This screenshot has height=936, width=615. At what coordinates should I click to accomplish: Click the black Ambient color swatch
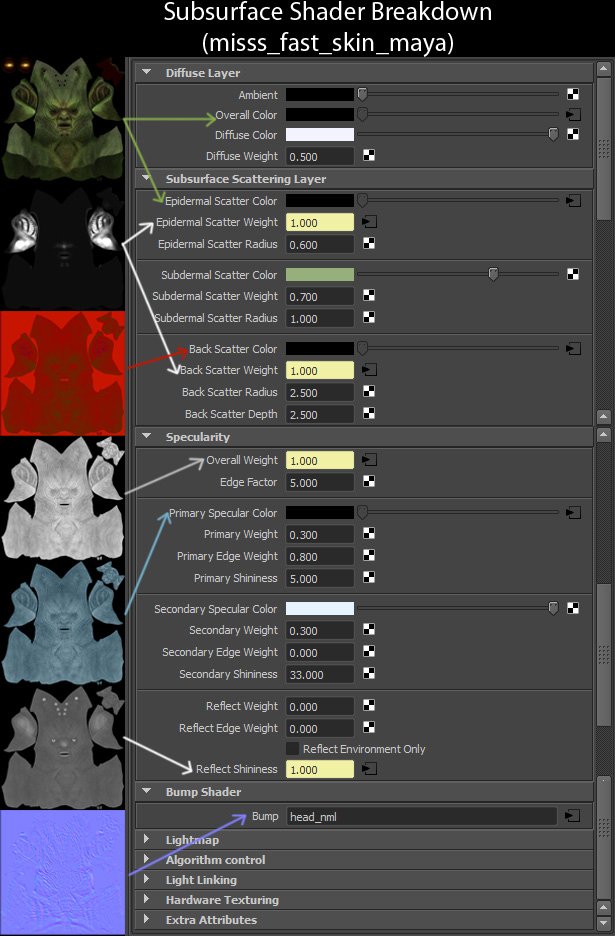pos(319,94)
